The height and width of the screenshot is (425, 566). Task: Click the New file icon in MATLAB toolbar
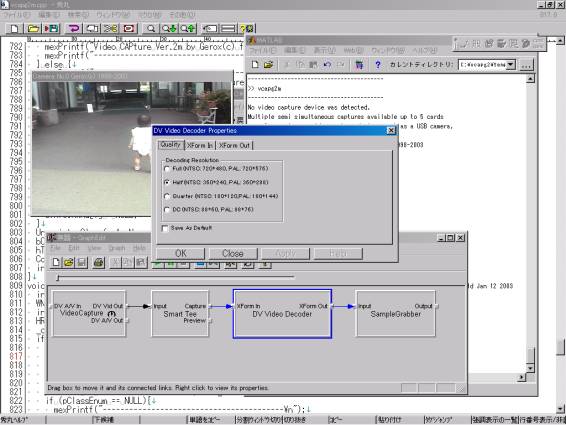[256, 65]
